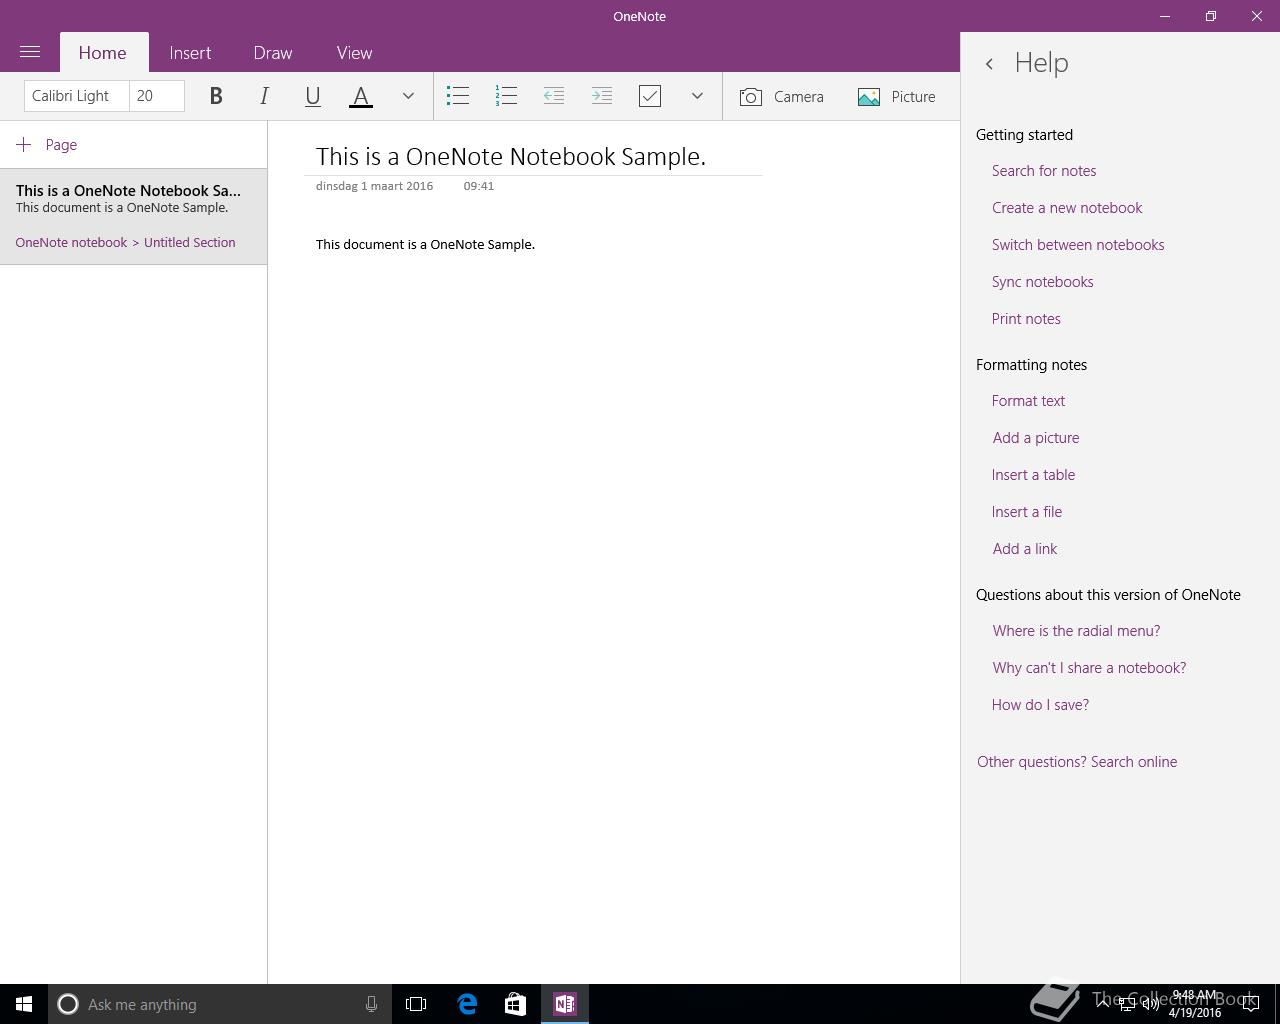Viewport: 1280px width, 1024px height.
Task: Apply bulleted list
Action: click(458, 96)
